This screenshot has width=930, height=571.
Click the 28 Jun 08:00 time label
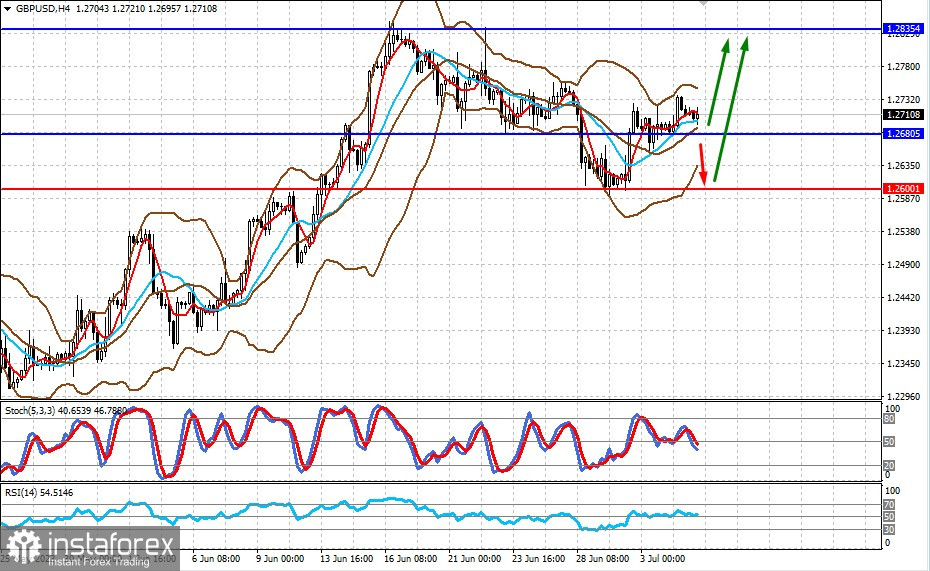[603, 559]
